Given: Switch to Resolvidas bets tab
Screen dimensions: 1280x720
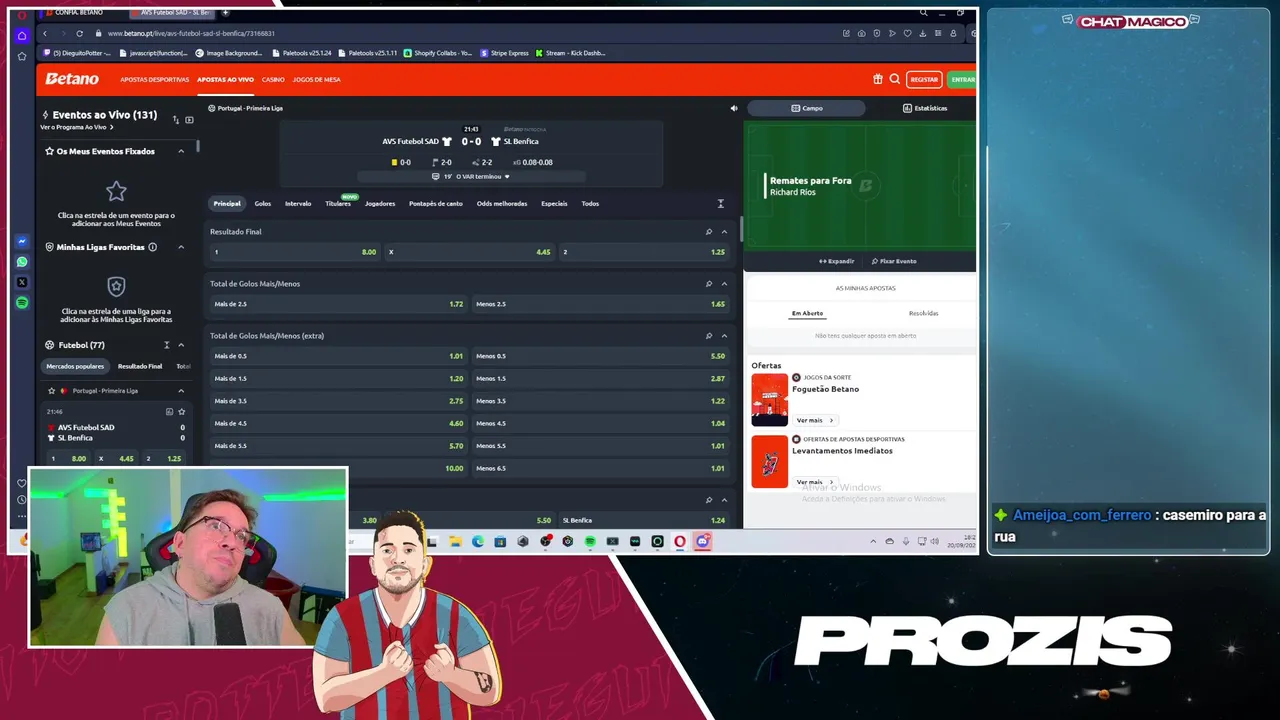Looking at the screenshot, I should [924, 314].
